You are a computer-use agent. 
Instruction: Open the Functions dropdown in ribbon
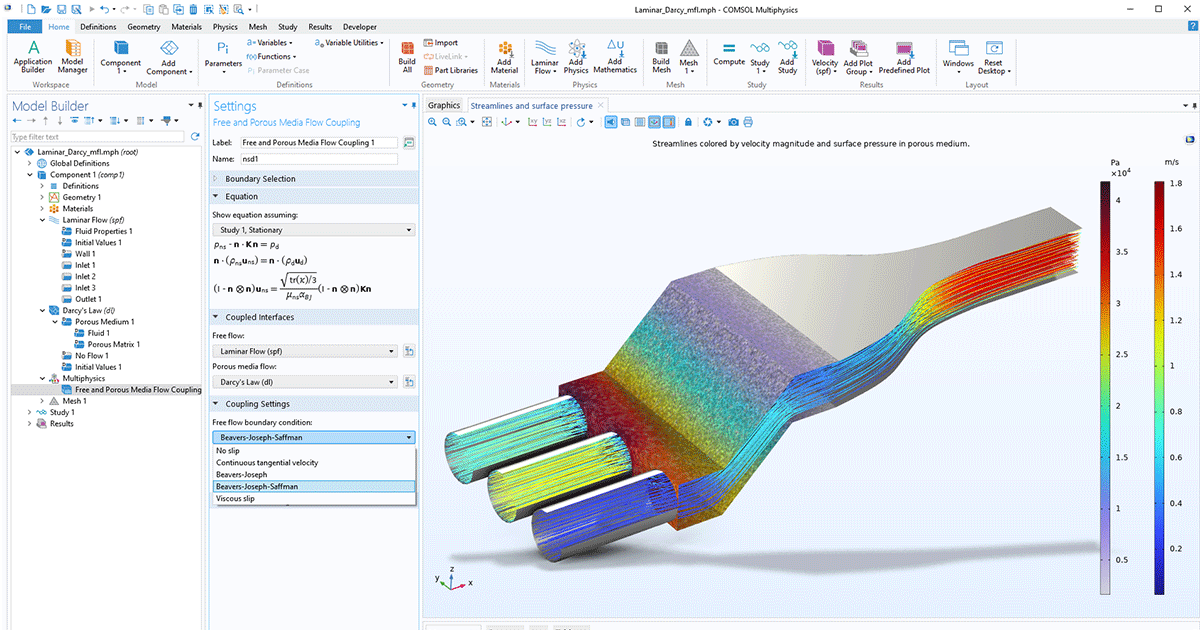[272, 57]
